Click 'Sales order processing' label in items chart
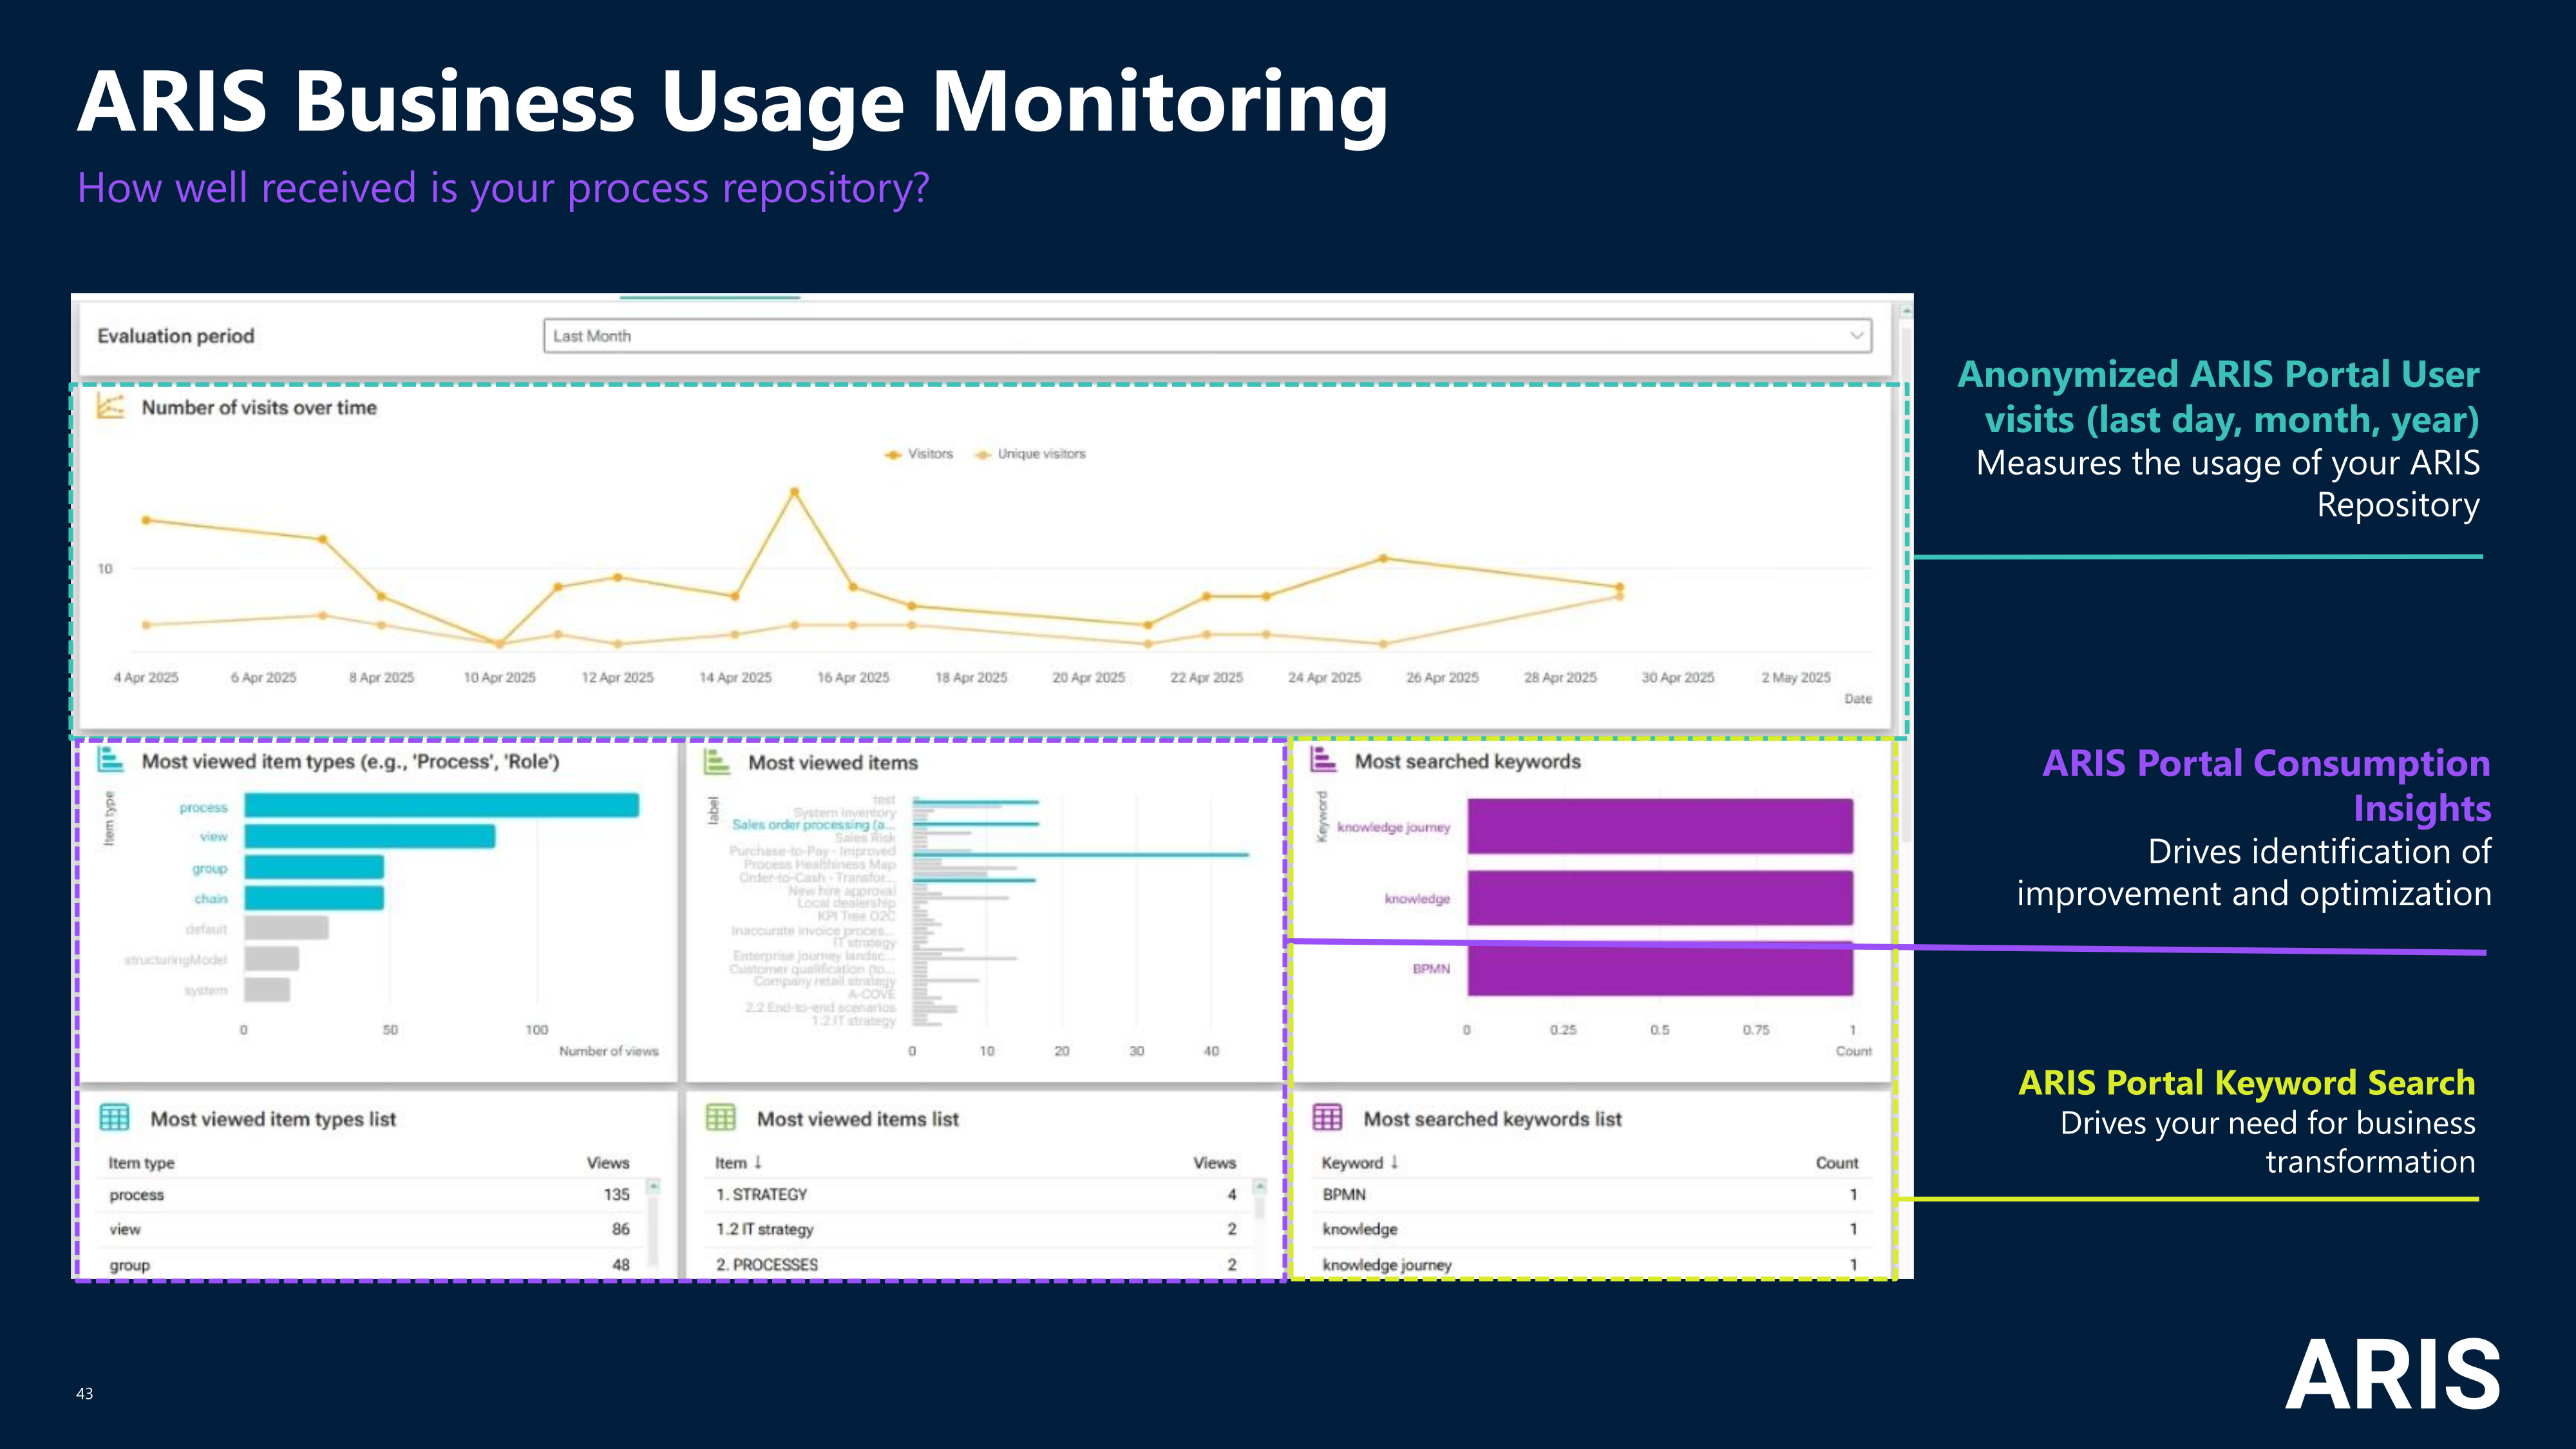The width and height of the screenshot is (2576, 1449). (x=813, y=825)
